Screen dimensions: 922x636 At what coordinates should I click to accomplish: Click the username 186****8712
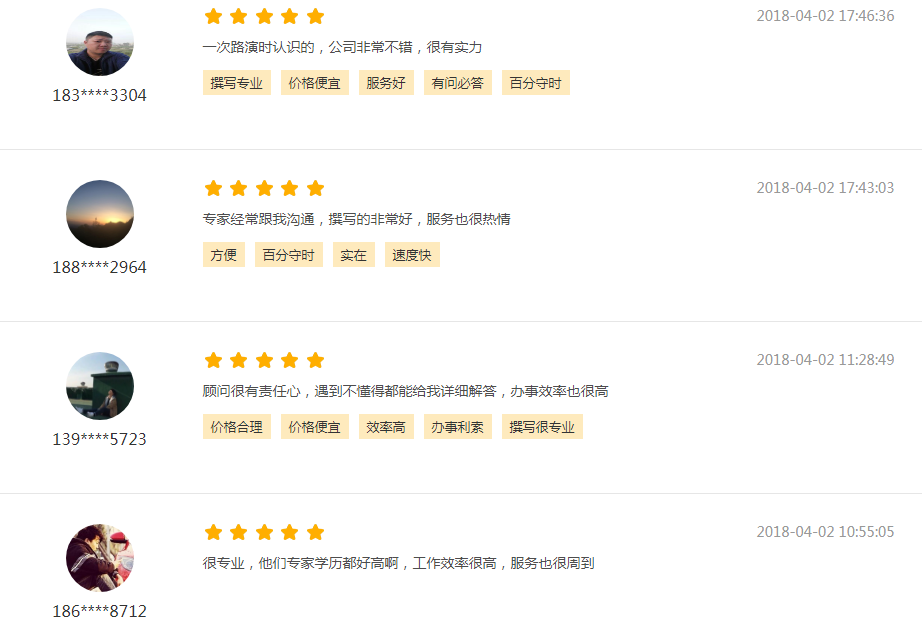pos(99,611)
